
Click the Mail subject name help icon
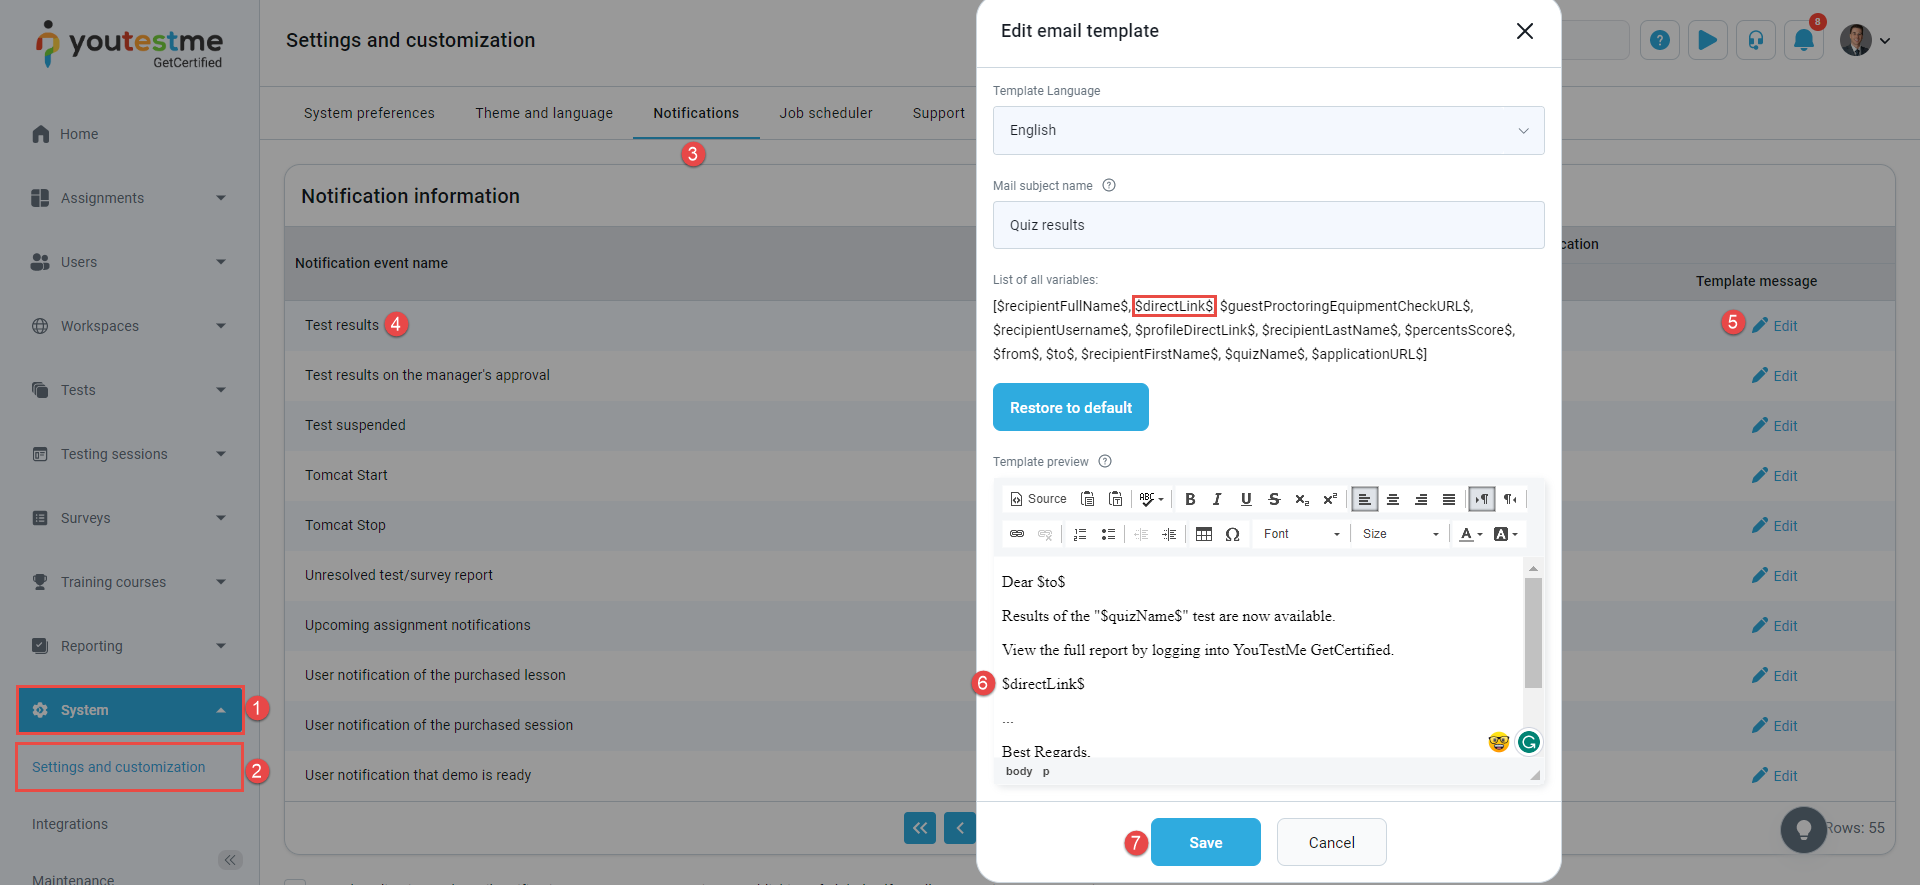(1109, 185)
